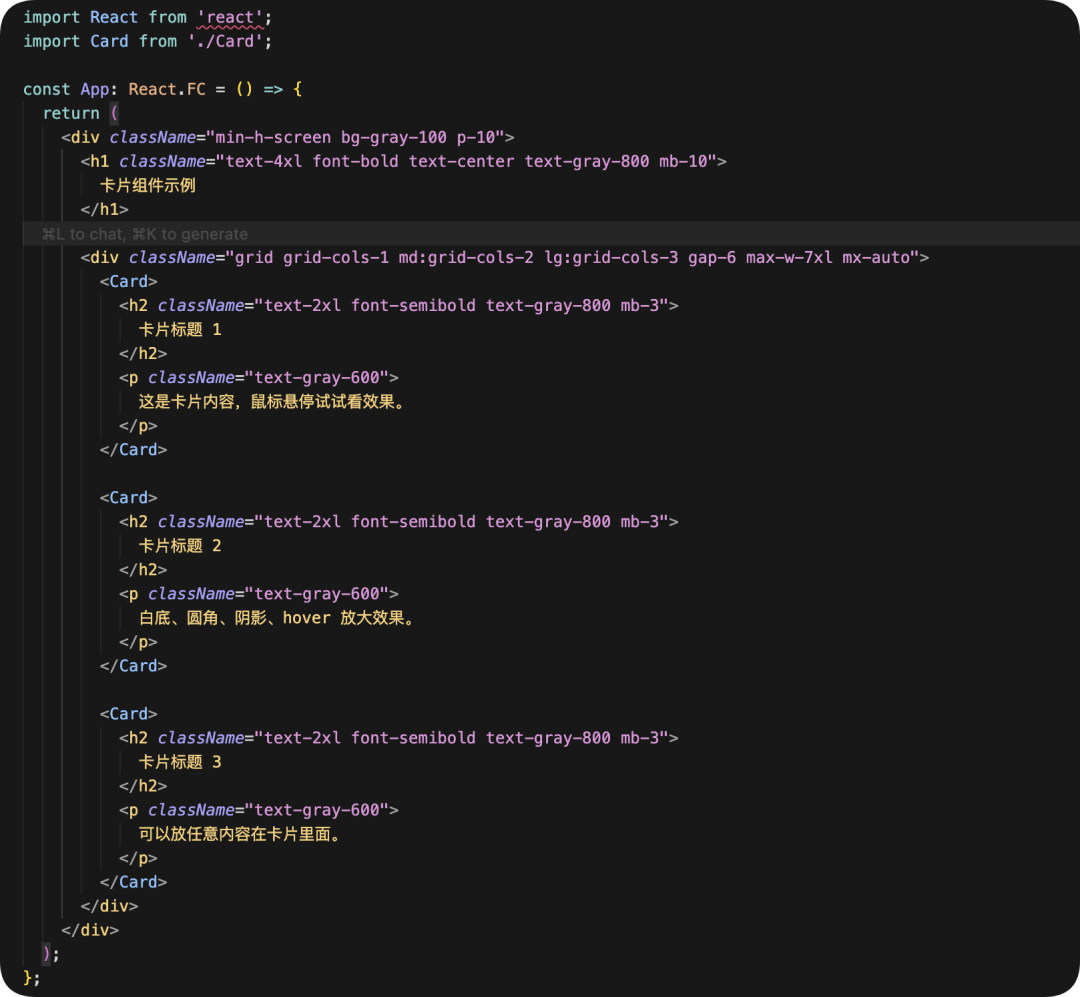Click the 'react' import string
This screenshot has height=997, width=1080.
[x=230, y=17]
